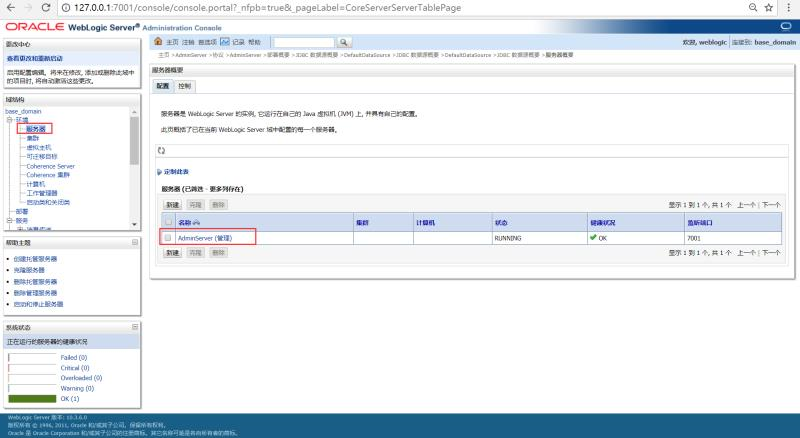Click the lower delete button
Viewport: 800px width, 438px height.
218,253
